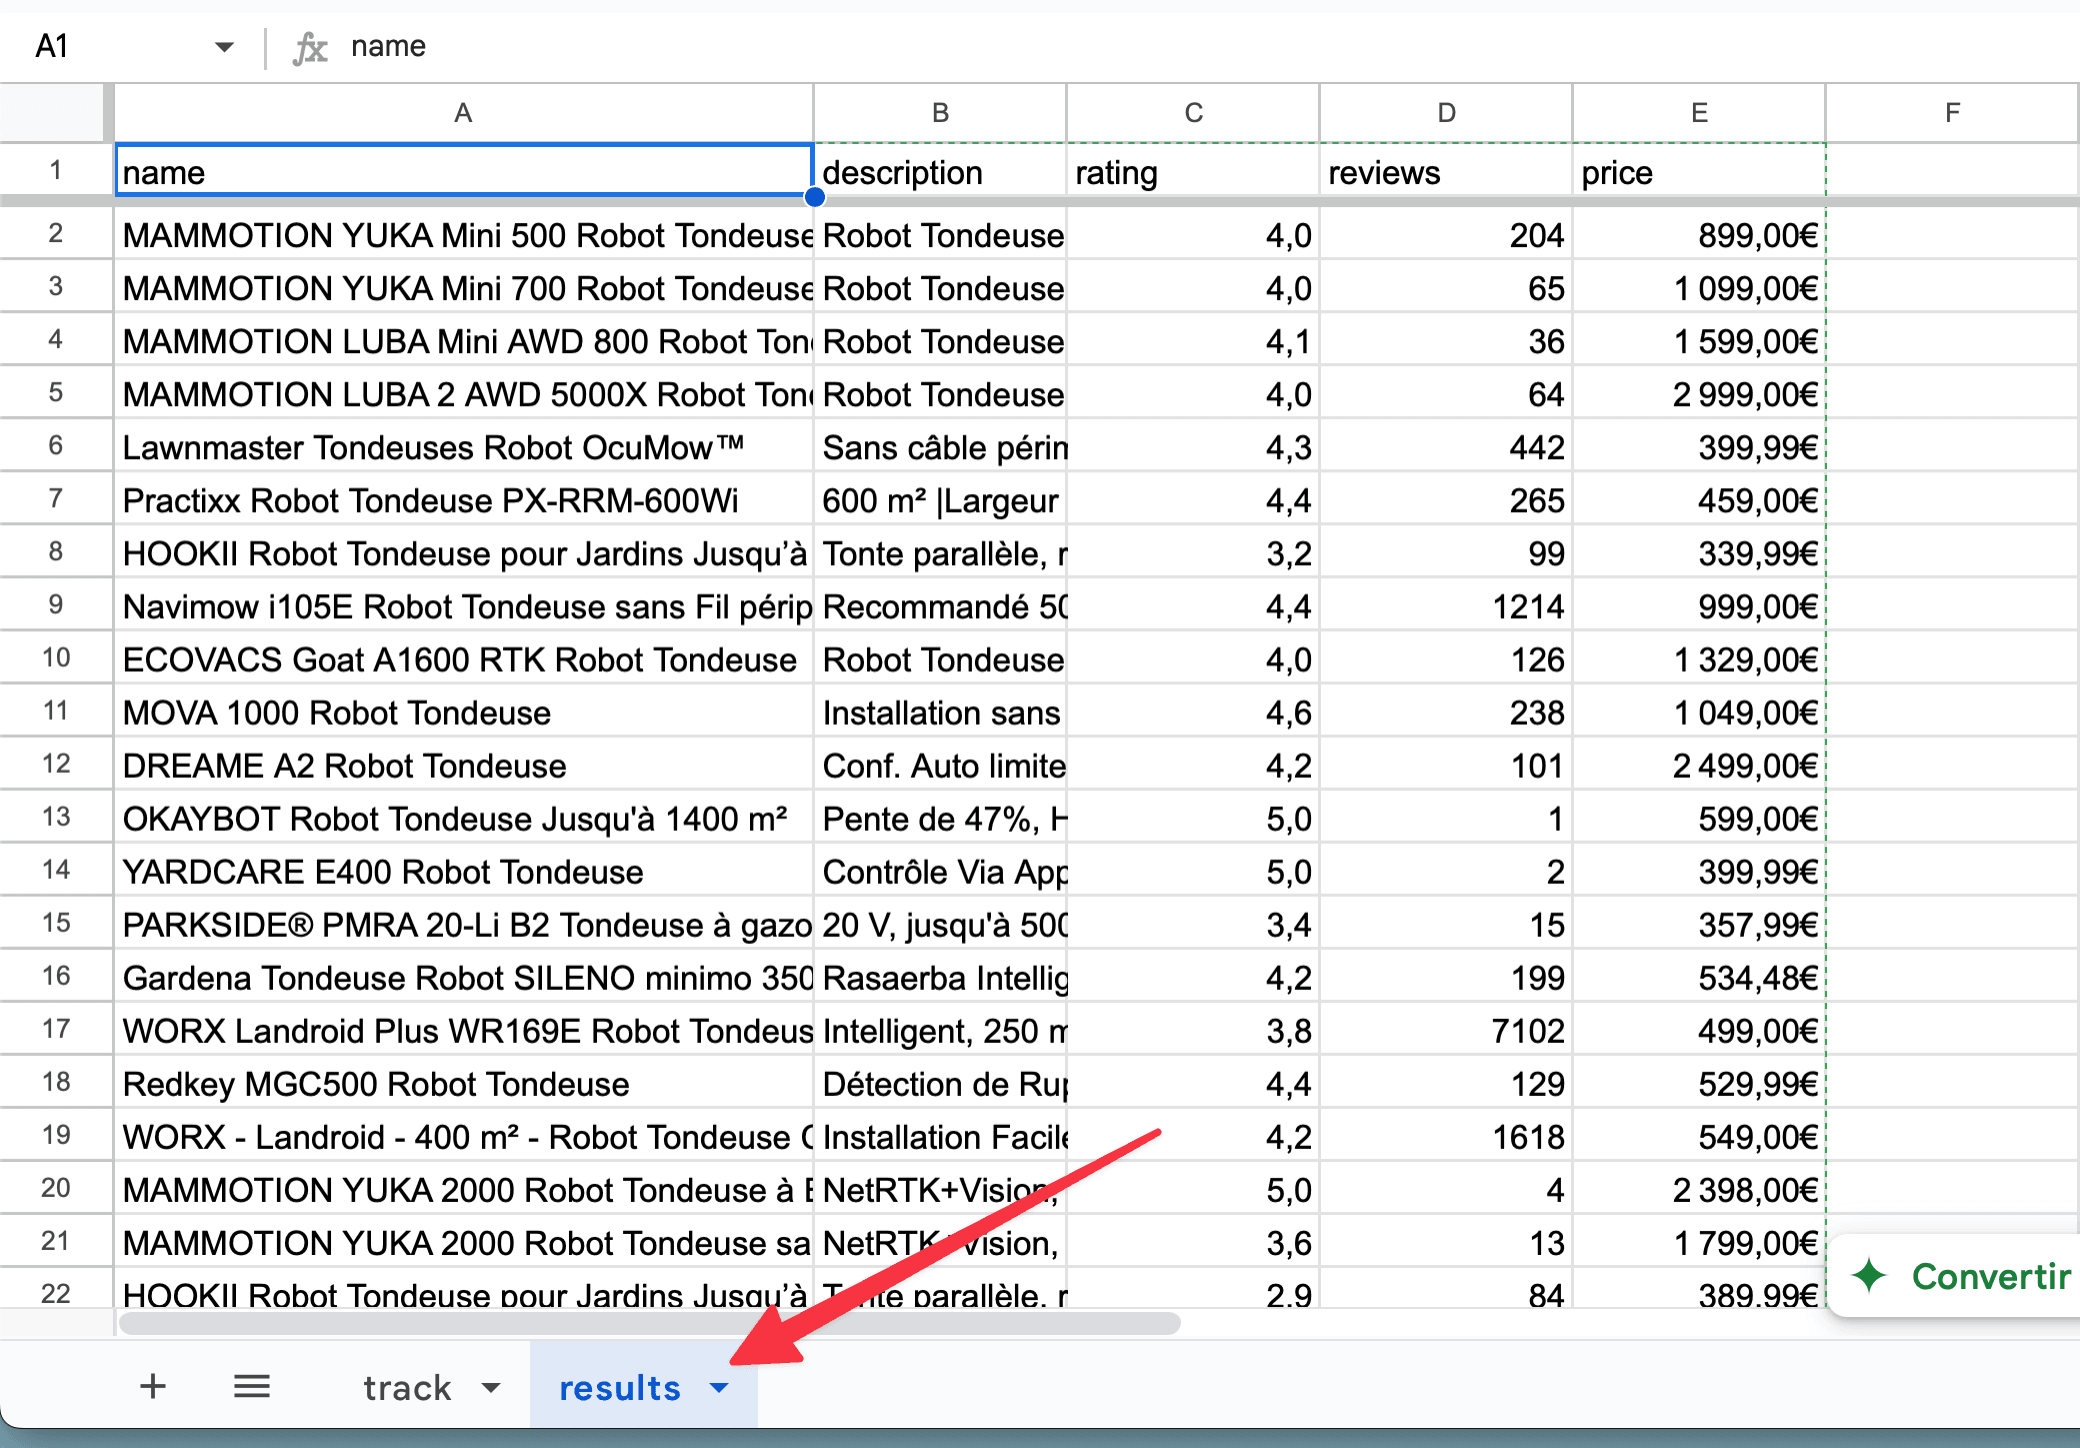Click rating cell 4,6 for MOVA 1000
This screenshot has height=1448, width=2080.
pyautogui.click(x=1193, y=712)
